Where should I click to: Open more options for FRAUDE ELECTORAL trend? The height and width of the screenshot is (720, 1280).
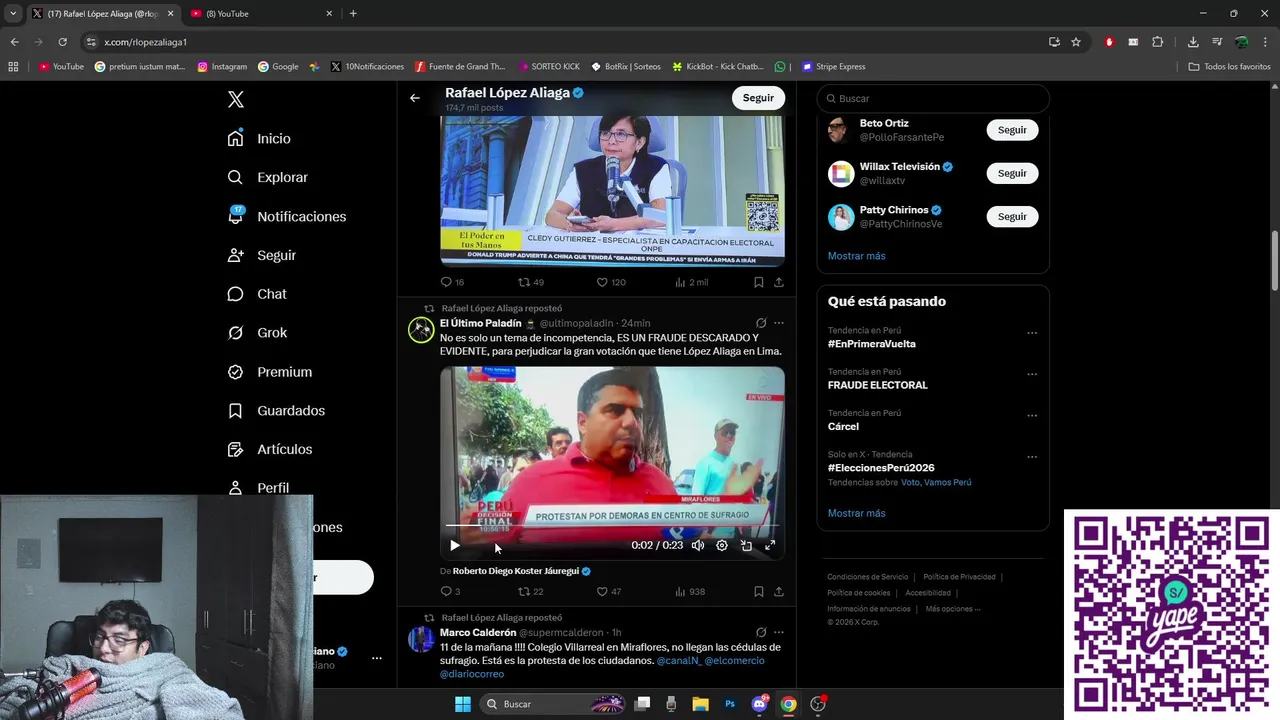point(1032,374)
